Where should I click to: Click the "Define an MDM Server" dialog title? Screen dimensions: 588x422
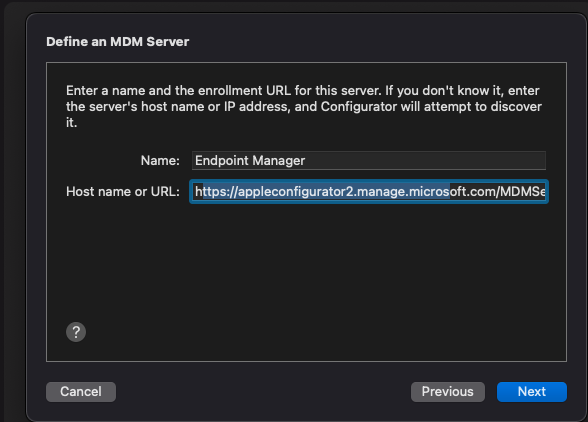point(118,42)
